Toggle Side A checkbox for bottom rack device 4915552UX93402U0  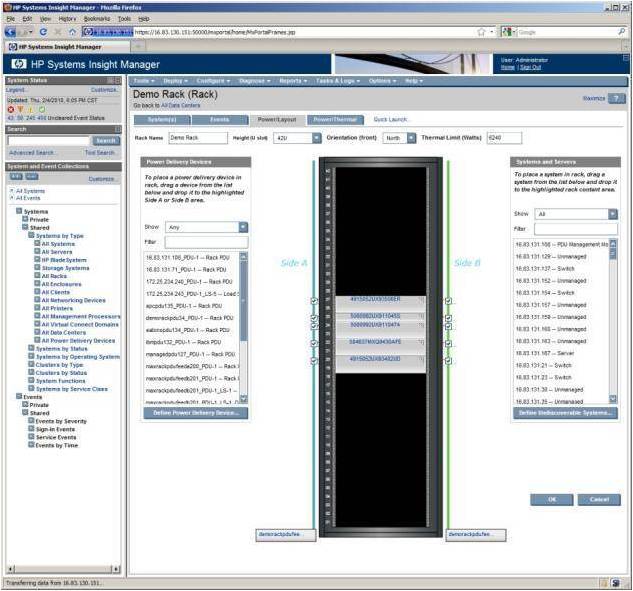[x=314, y=360]
